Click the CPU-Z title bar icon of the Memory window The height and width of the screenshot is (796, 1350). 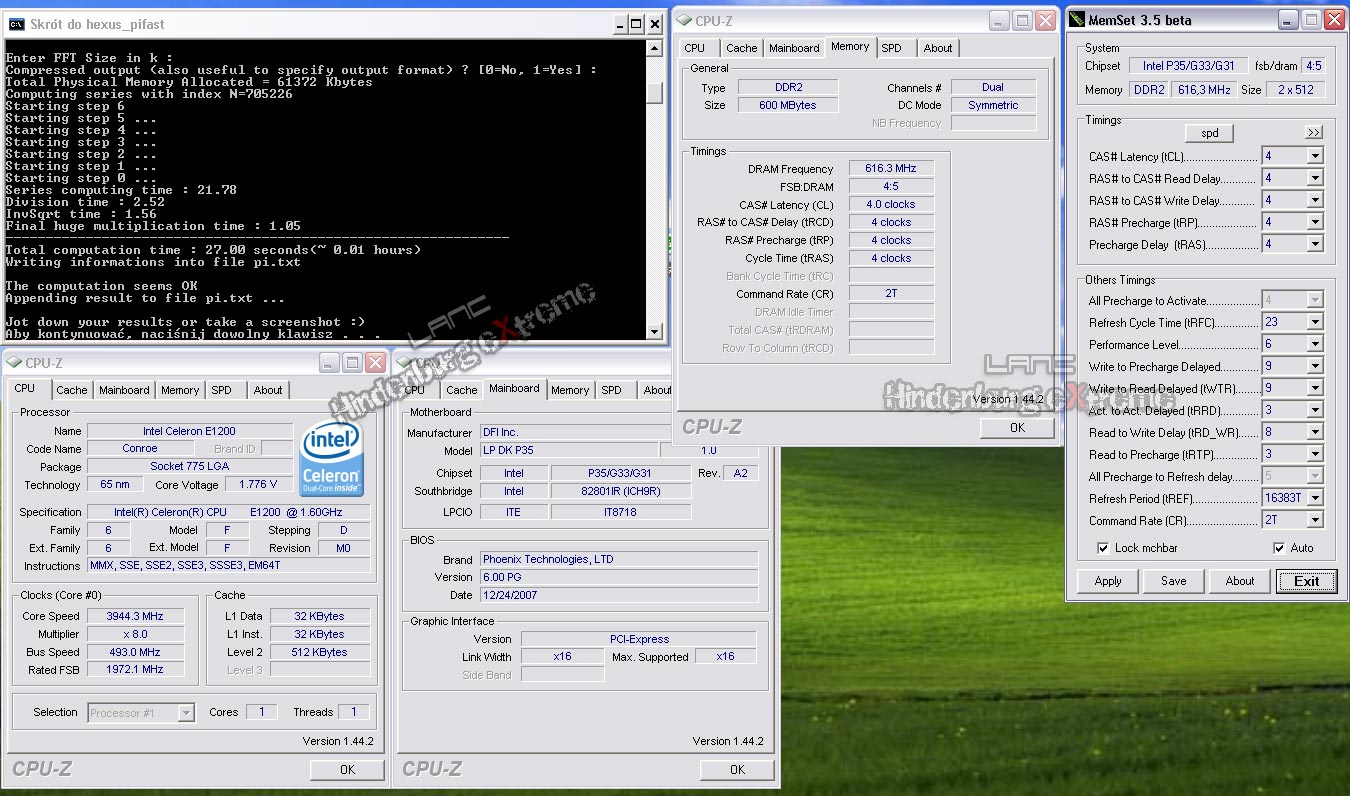683,20
